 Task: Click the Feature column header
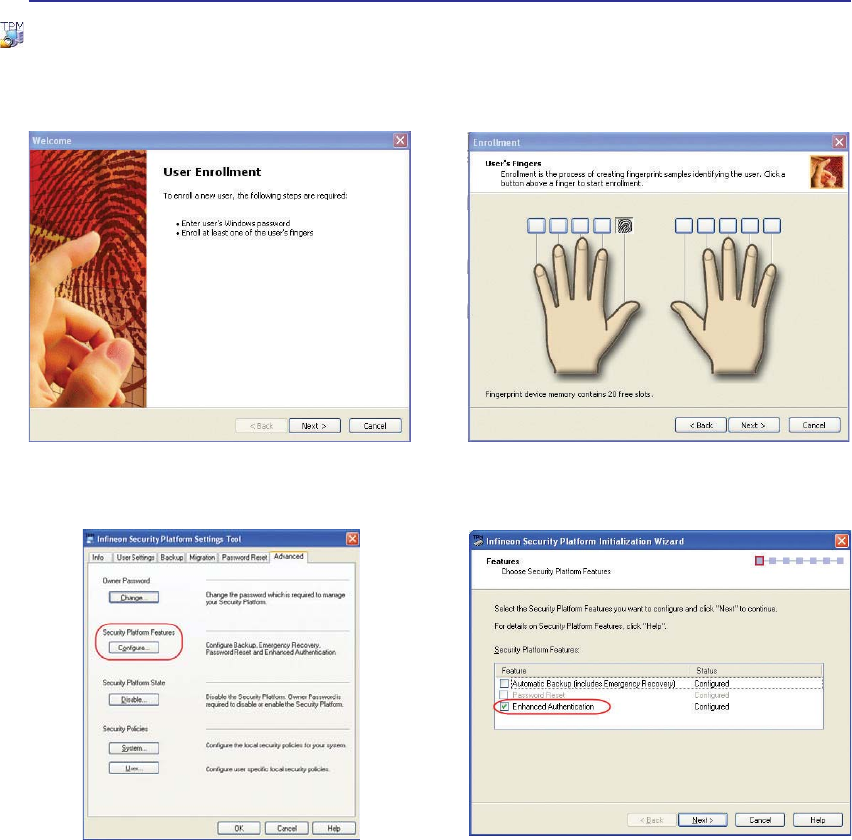coord(592,670)
